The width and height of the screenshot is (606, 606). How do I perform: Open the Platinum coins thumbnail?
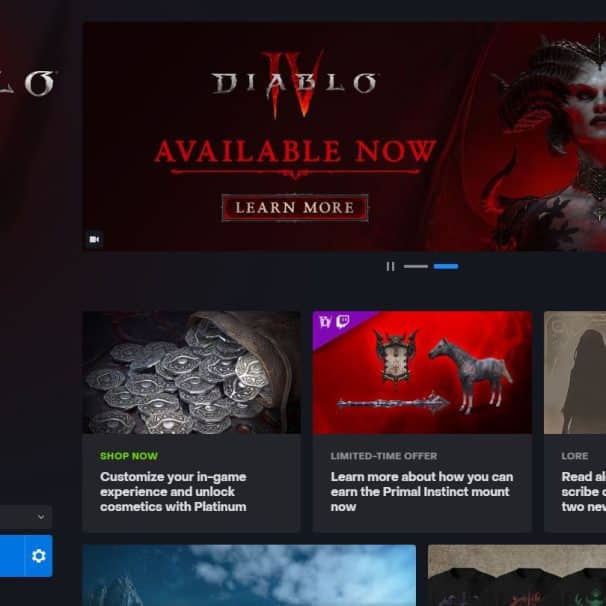192,373
